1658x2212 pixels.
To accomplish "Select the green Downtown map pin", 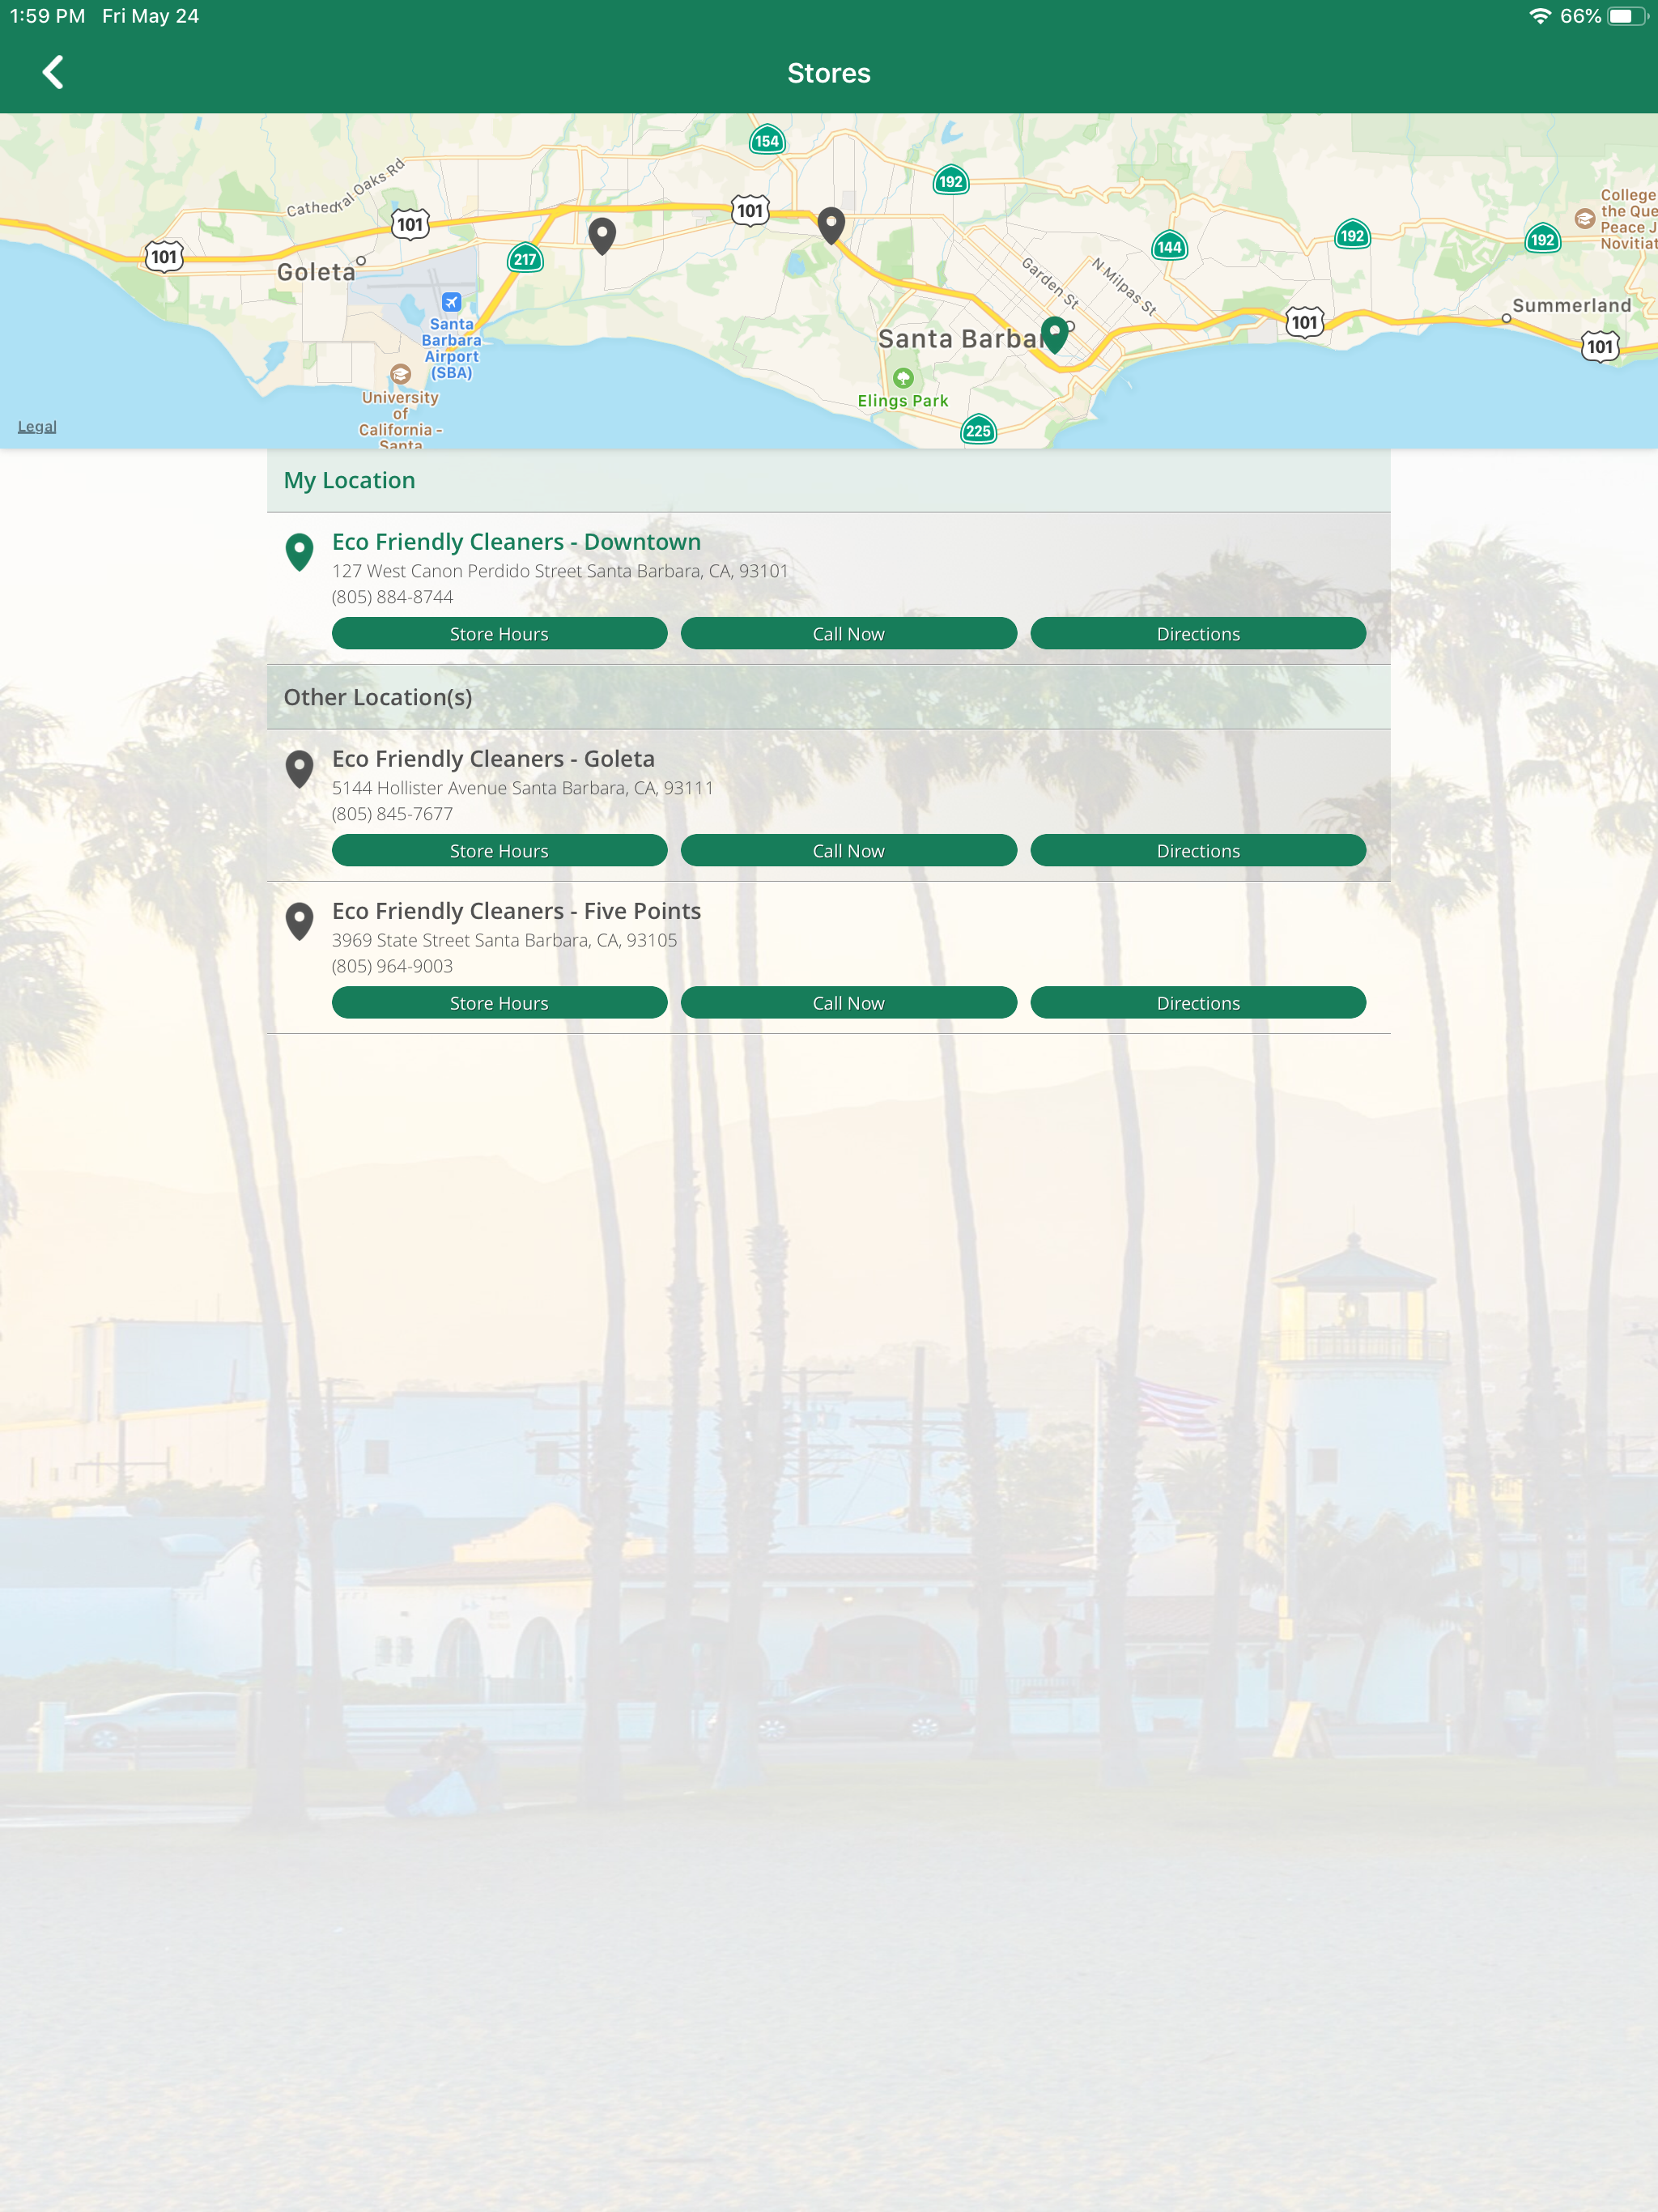I will point(1054,335).
